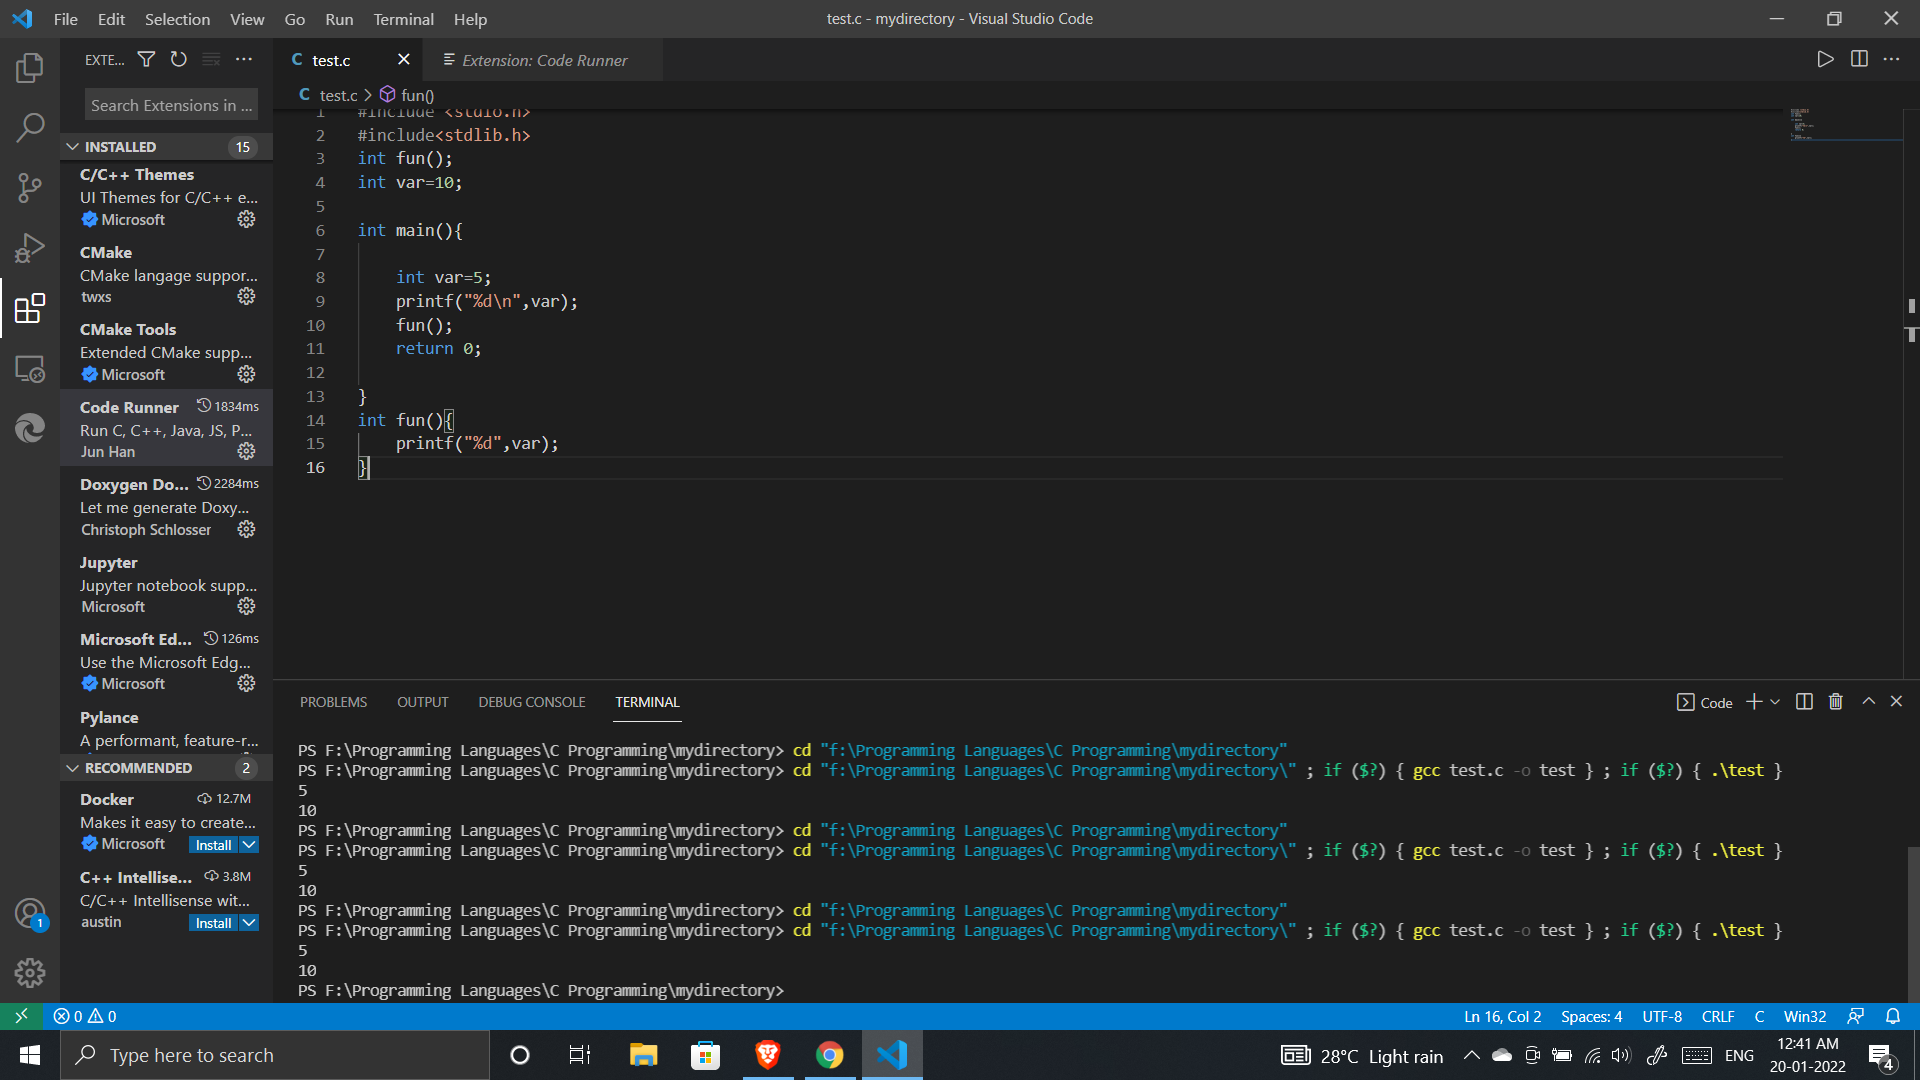Switch to the OUTPUT panel tab
The height and width of the screenshot is (1080, 1920).
[x=422, y=702]
